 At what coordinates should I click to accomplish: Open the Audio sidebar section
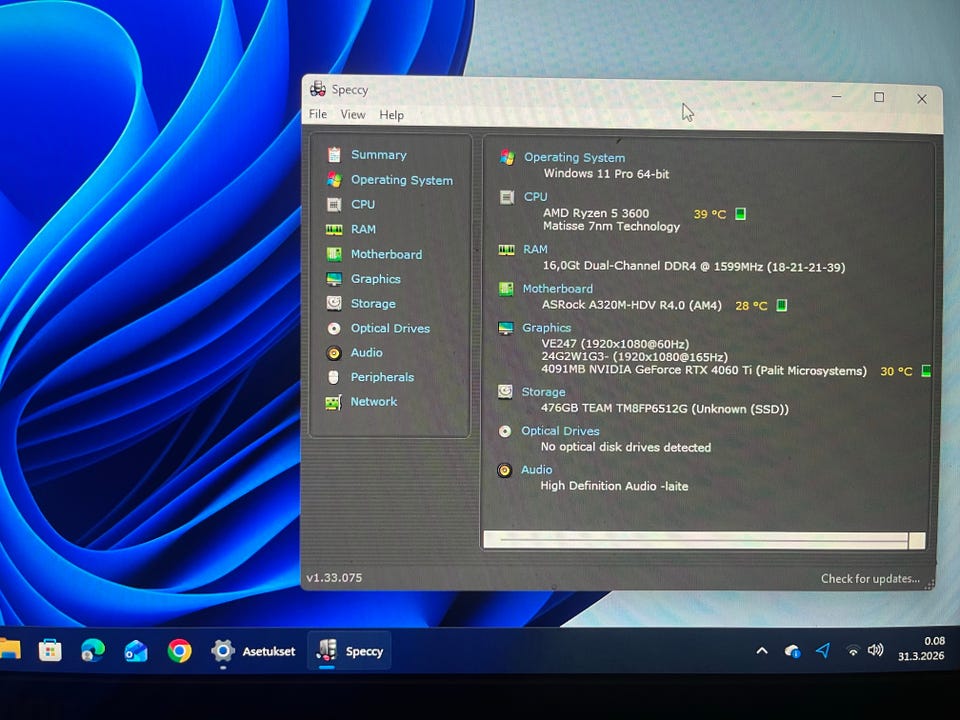point(366,353)
